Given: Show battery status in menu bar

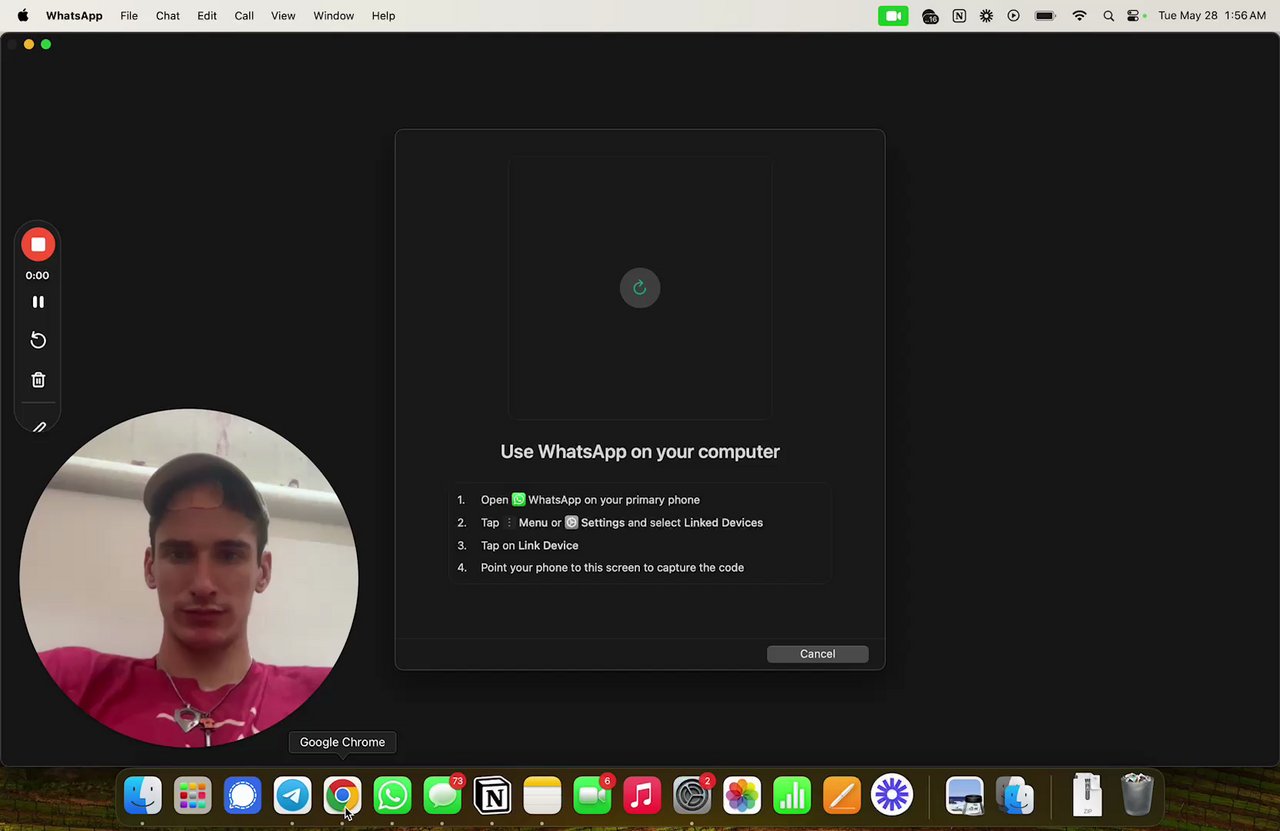Looking at the screenshot, I should pyautogui.click(x=1046, y=16).
